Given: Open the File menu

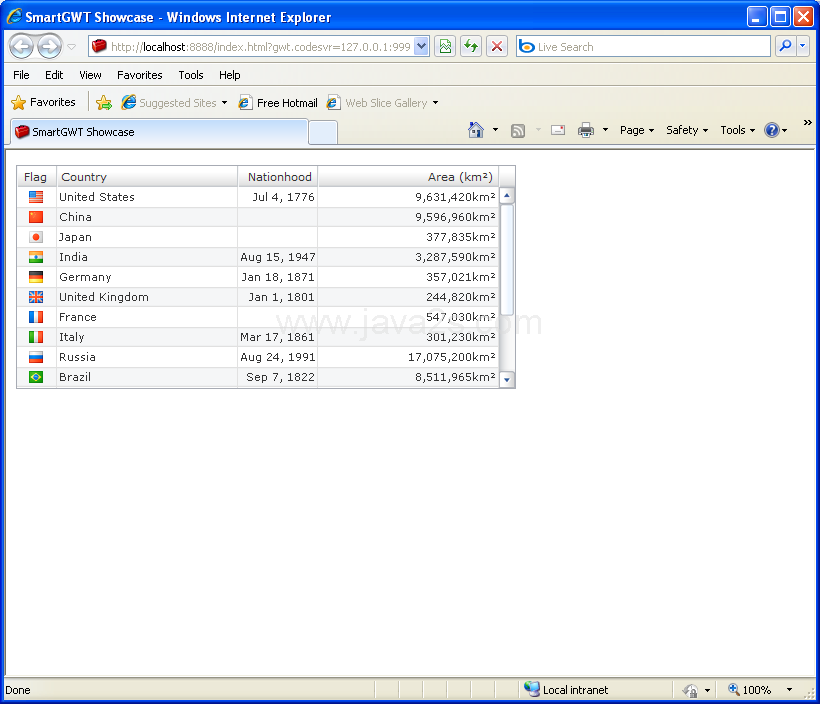Looking at the screenshot, I should click(21, 75).
